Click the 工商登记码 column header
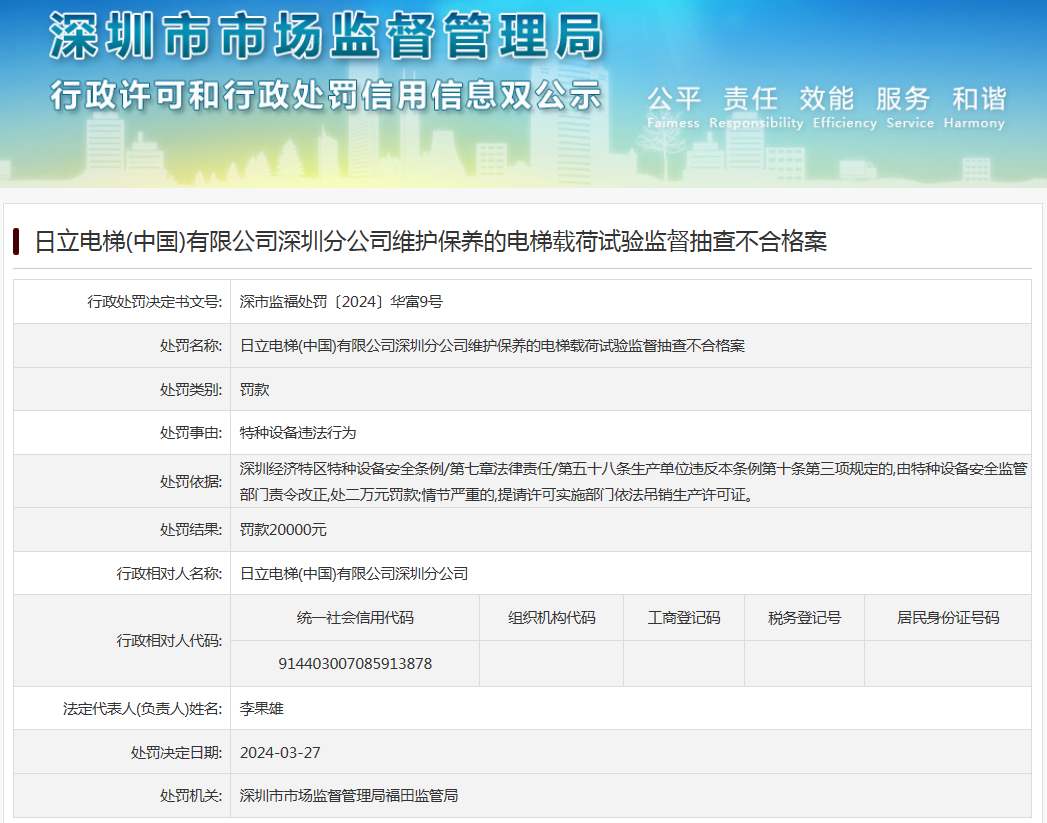Image resolution: width=1047 pixels, height=823 pixels. click(684, 618)
